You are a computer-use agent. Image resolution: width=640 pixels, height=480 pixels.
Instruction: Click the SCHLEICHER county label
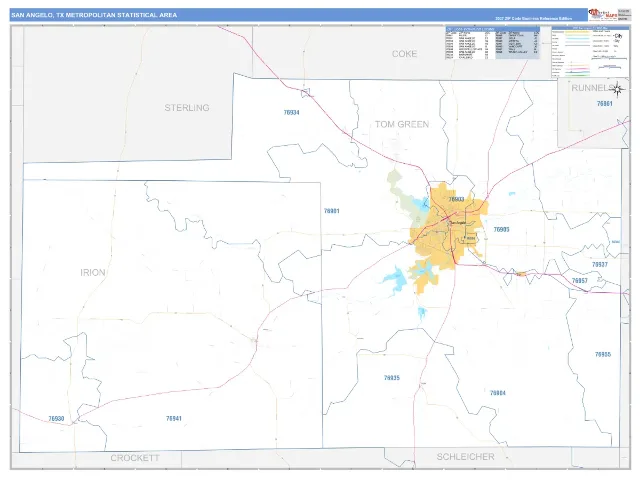coord(466,457)
